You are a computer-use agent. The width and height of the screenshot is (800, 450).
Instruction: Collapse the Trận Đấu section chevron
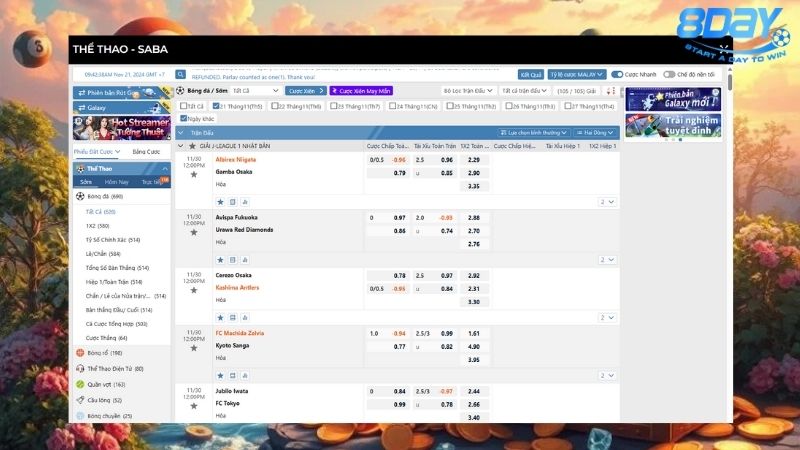(181, 133)
